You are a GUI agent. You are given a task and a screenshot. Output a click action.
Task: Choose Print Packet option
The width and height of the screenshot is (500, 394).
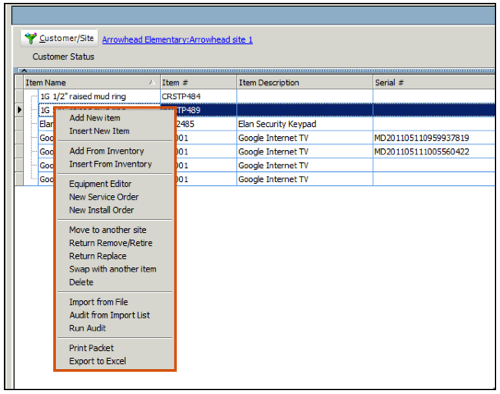[x=91, y=348]
